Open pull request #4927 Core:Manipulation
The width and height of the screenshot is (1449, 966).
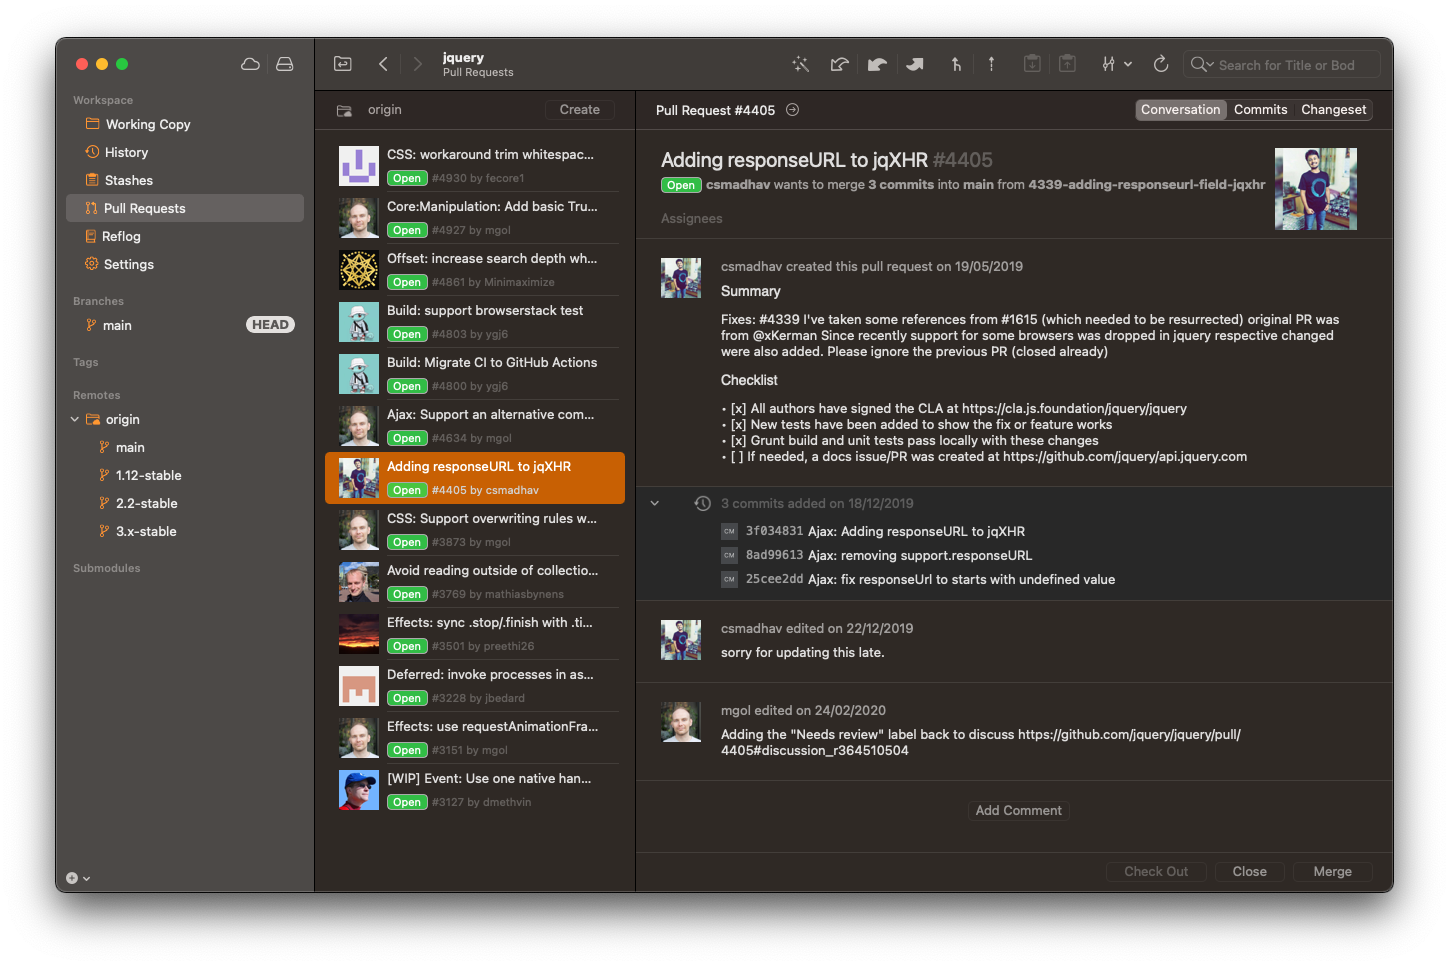[475, 218]
